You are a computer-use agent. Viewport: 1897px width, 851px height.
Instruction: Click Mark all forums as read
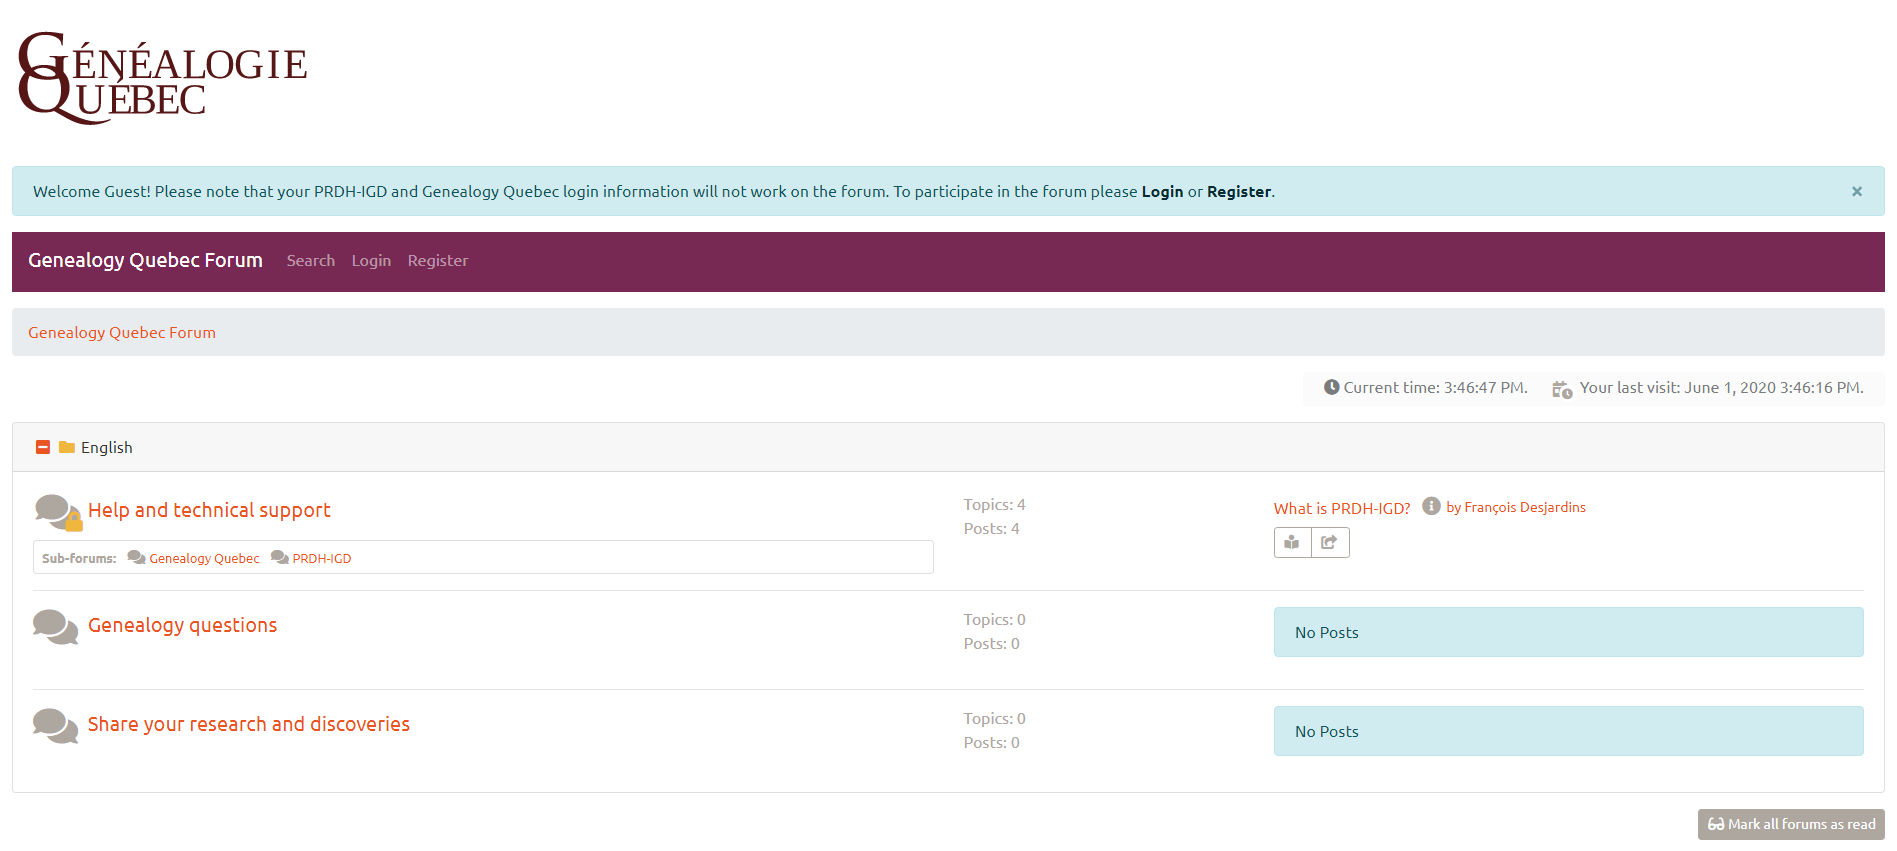pos(1791,824)
